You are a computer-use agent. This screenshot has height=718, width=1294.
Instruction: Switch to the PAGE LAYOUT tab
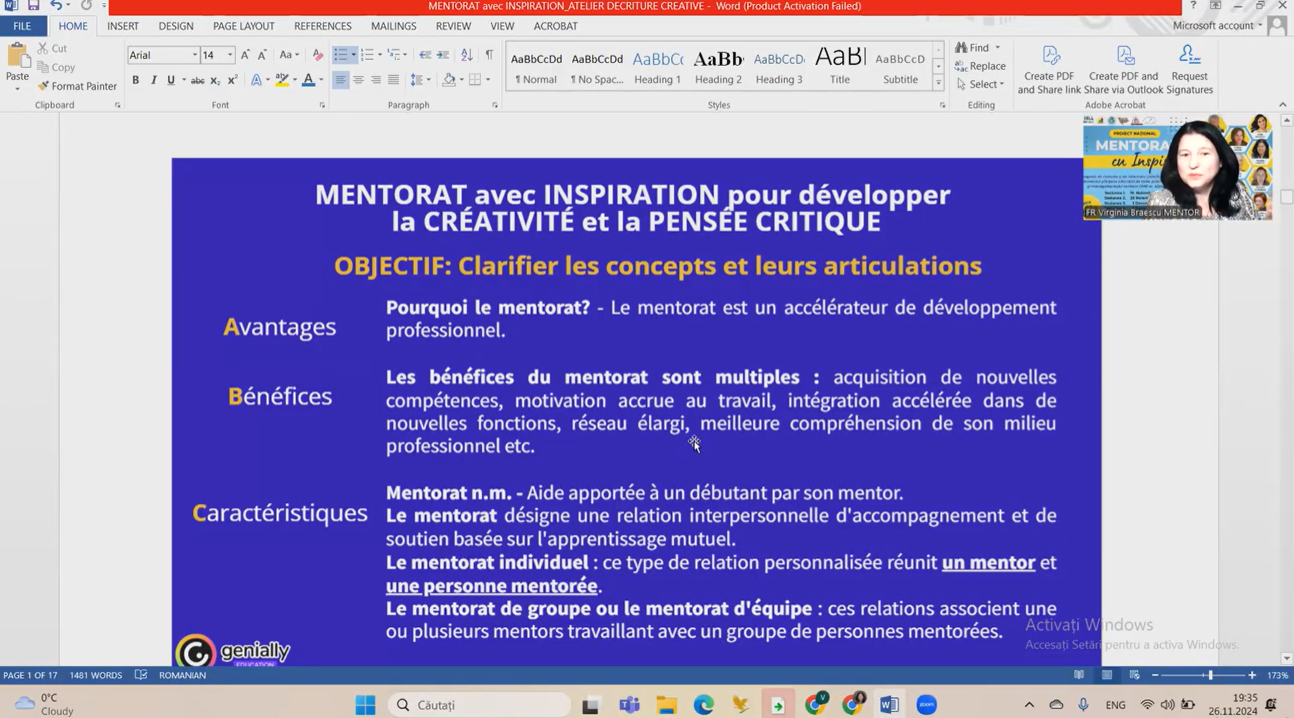tap(243, 26)
